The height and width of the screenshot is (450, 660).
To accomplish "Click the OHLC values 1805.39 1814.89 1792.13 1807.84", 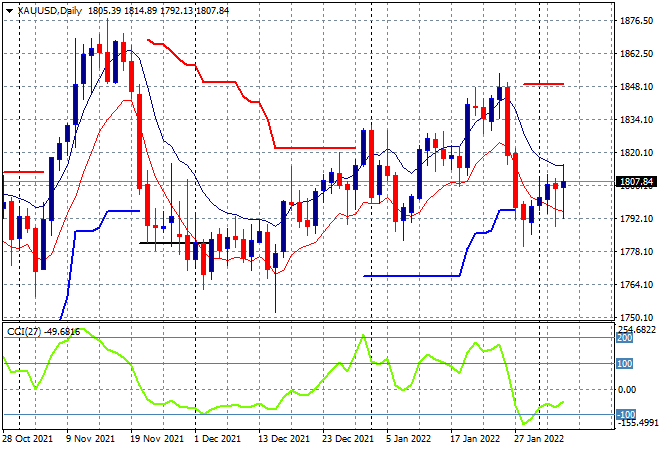I will (x=158, y=11).
